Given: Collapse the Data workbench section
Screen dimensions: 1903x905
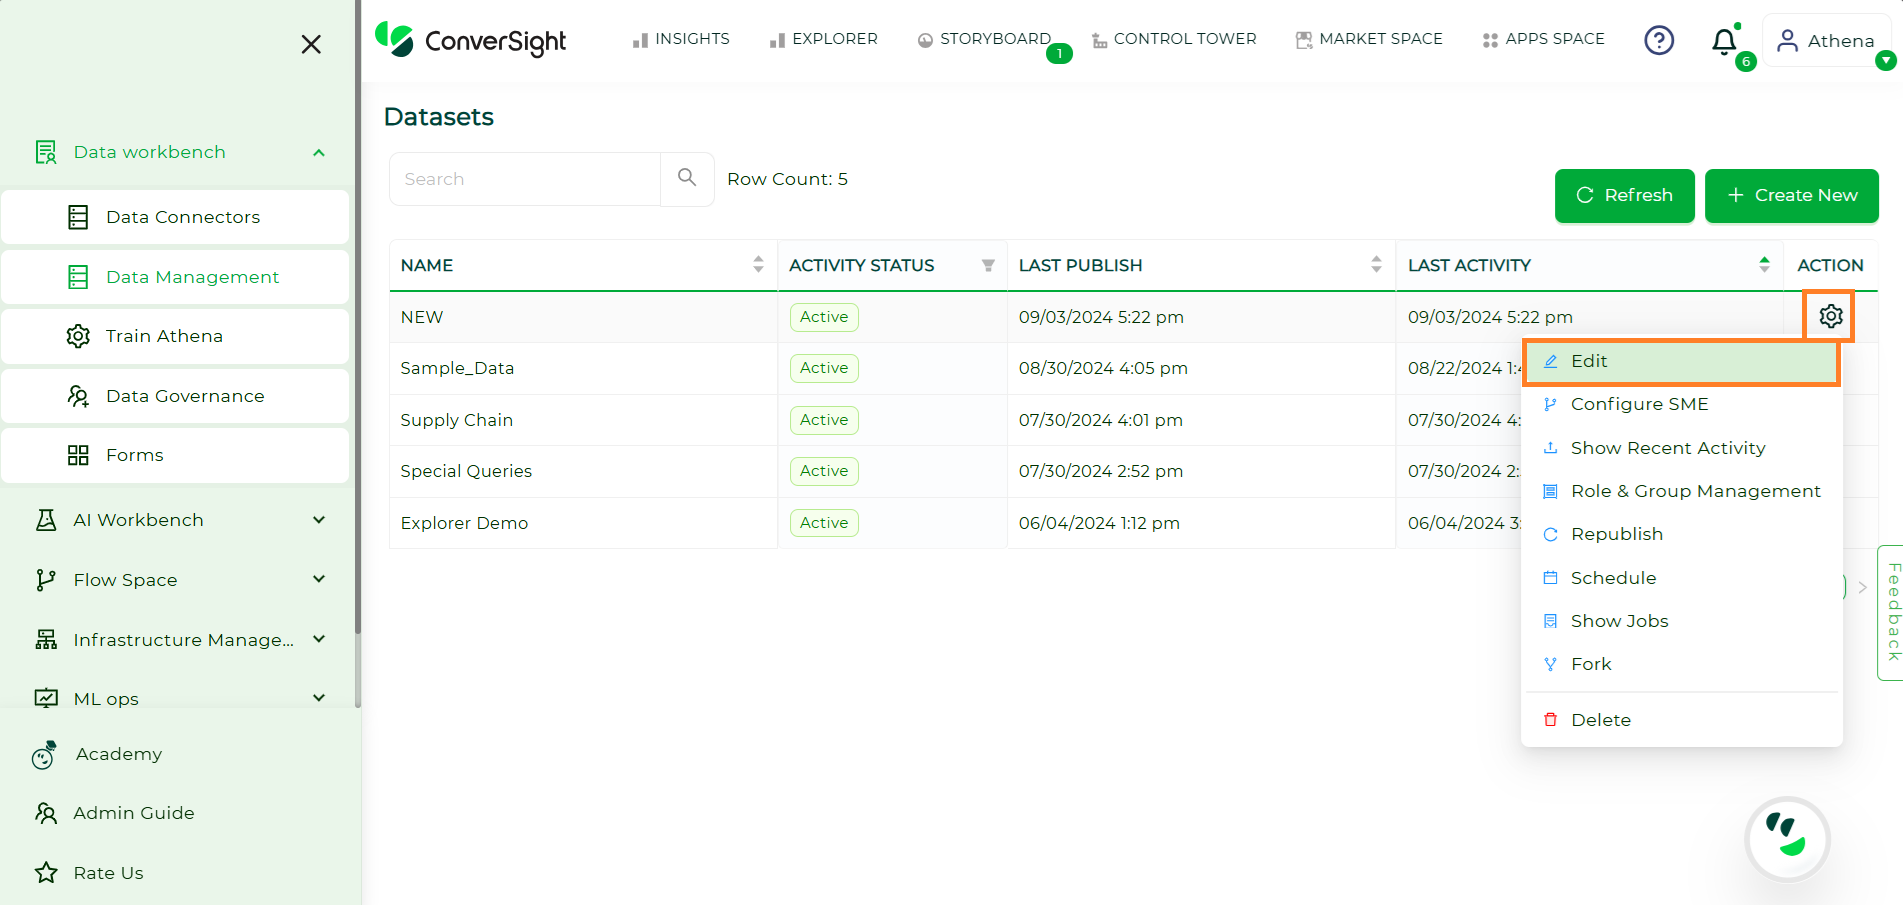Looking at the screenshot, I should click(x=319, y=153).
